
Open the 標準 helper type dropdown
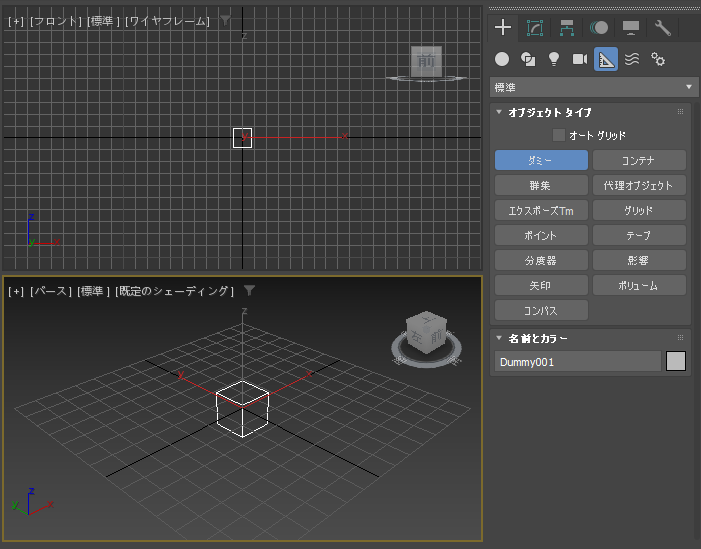[594, 87]
